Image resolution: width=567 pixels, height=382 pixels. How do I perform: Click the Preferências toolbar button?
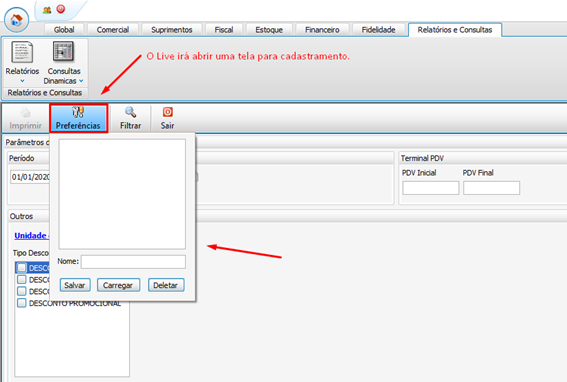pos(78,118)
